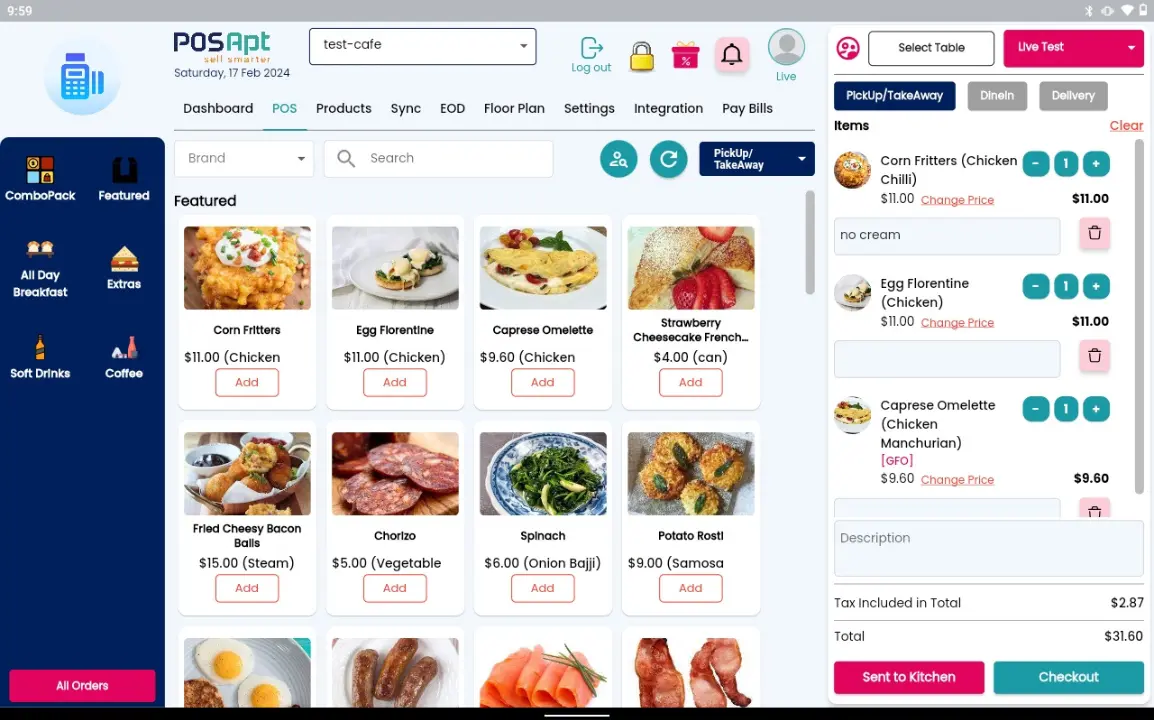Expand the test-cafe store dropdown

pos(422,46)
